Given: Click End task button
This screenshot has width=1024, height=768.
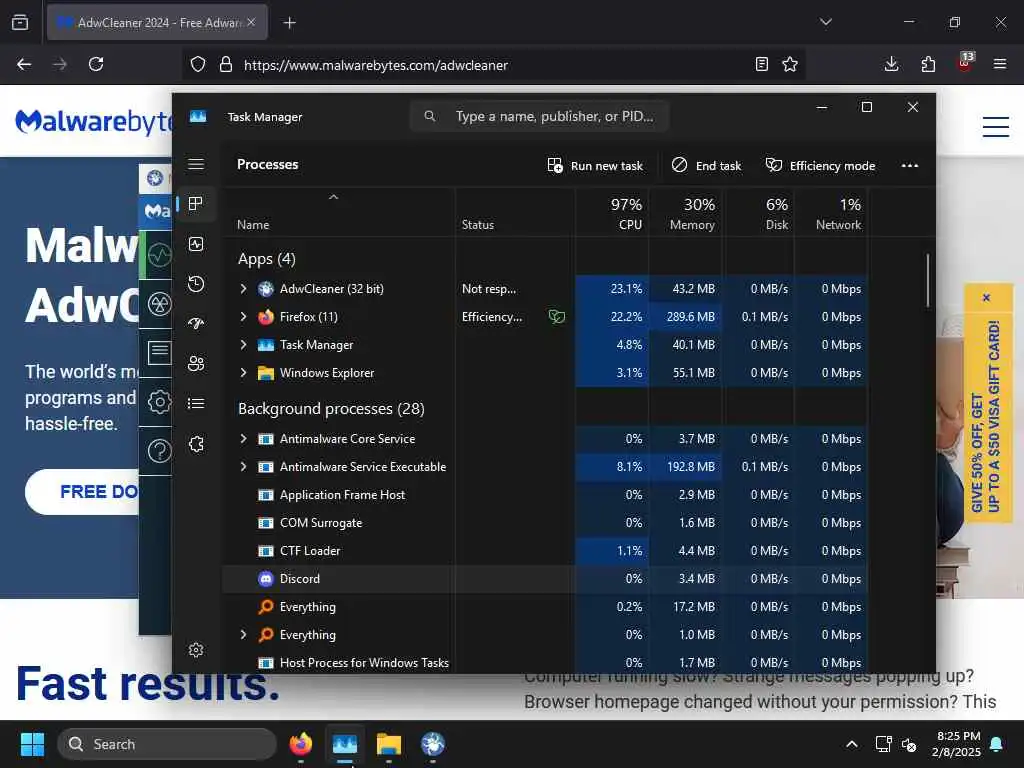Looking at the screenshot, I should coord(707,166).
